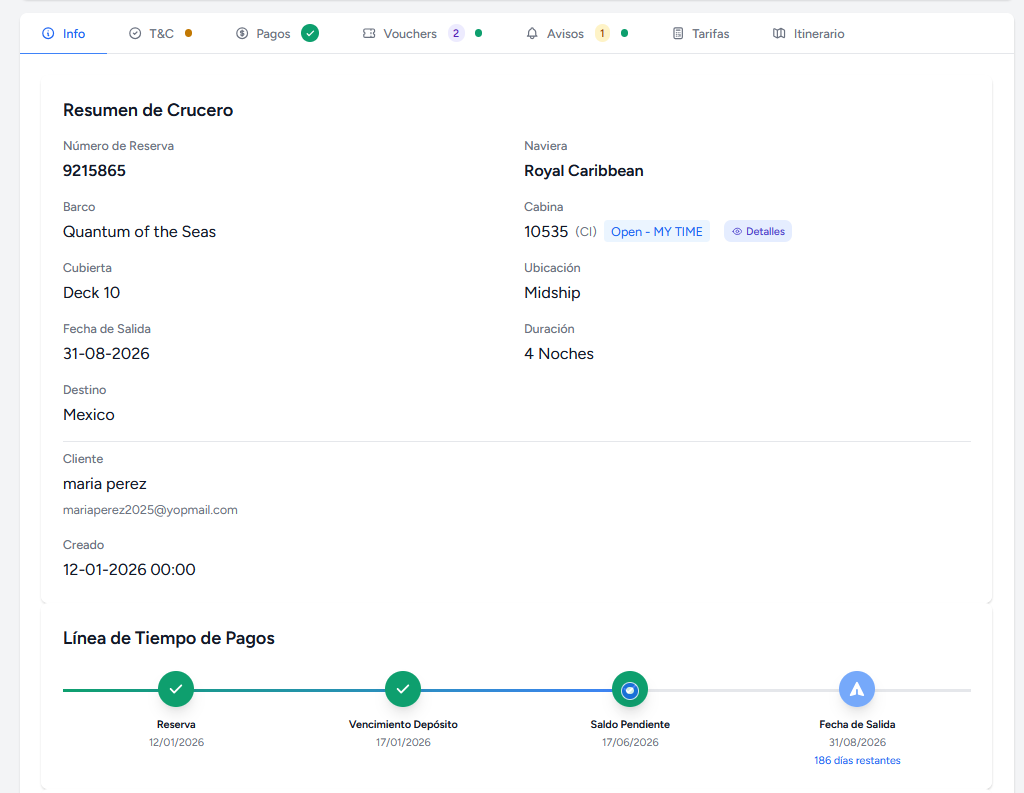Click the Reserva timeline checkmark marker
The width and height of the screenshot is (1024, 793).
[176, 689]
